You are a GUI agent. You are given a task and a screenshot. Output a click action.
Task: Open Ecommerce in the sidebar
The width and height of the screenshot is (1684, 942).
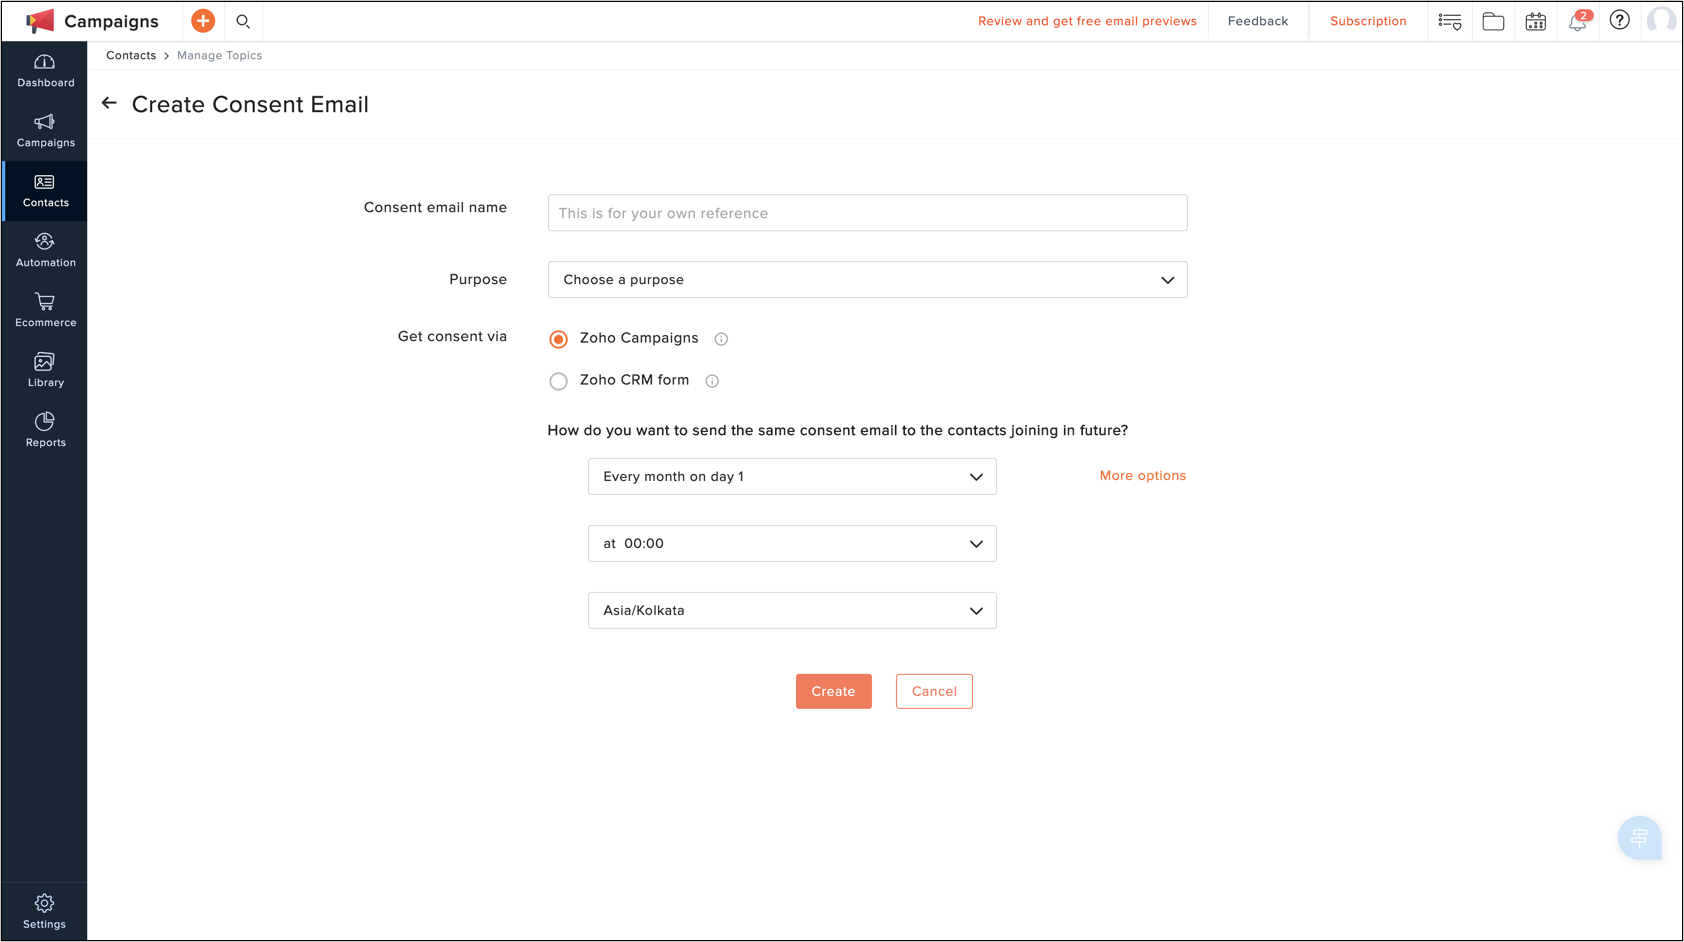(x=45, y=310)
